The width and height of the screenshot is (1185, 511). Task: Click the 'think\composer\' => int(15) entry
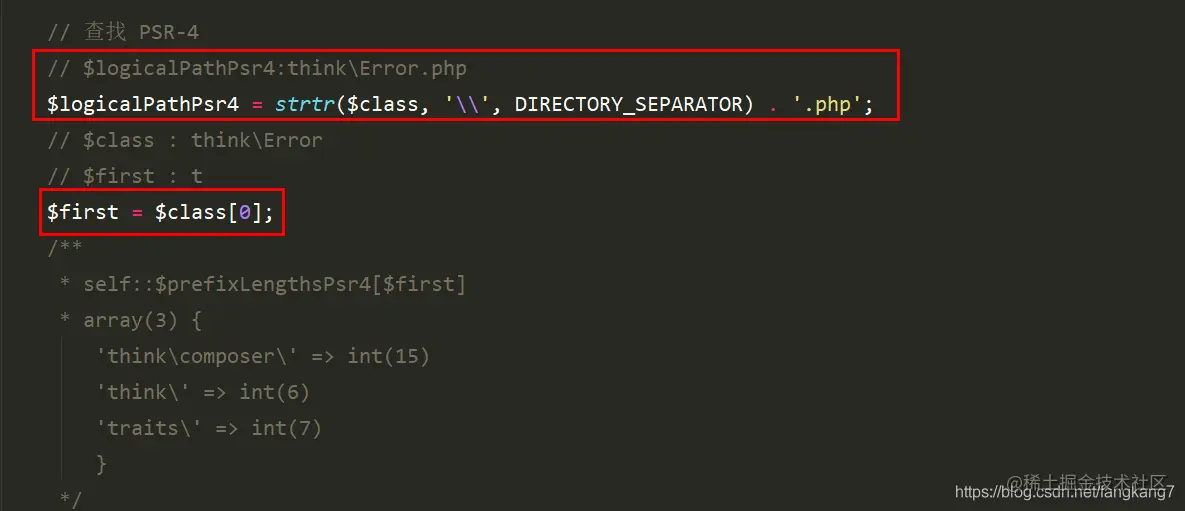click(x=263, y=356)
